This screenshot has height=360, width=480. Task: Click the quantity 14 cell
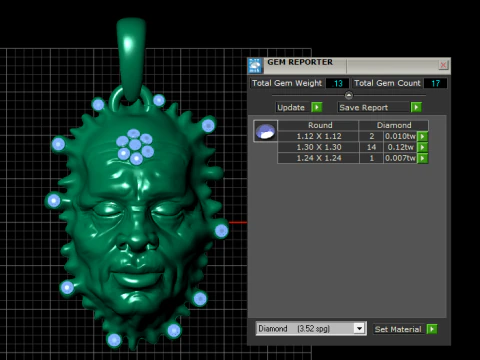[371, 147]
